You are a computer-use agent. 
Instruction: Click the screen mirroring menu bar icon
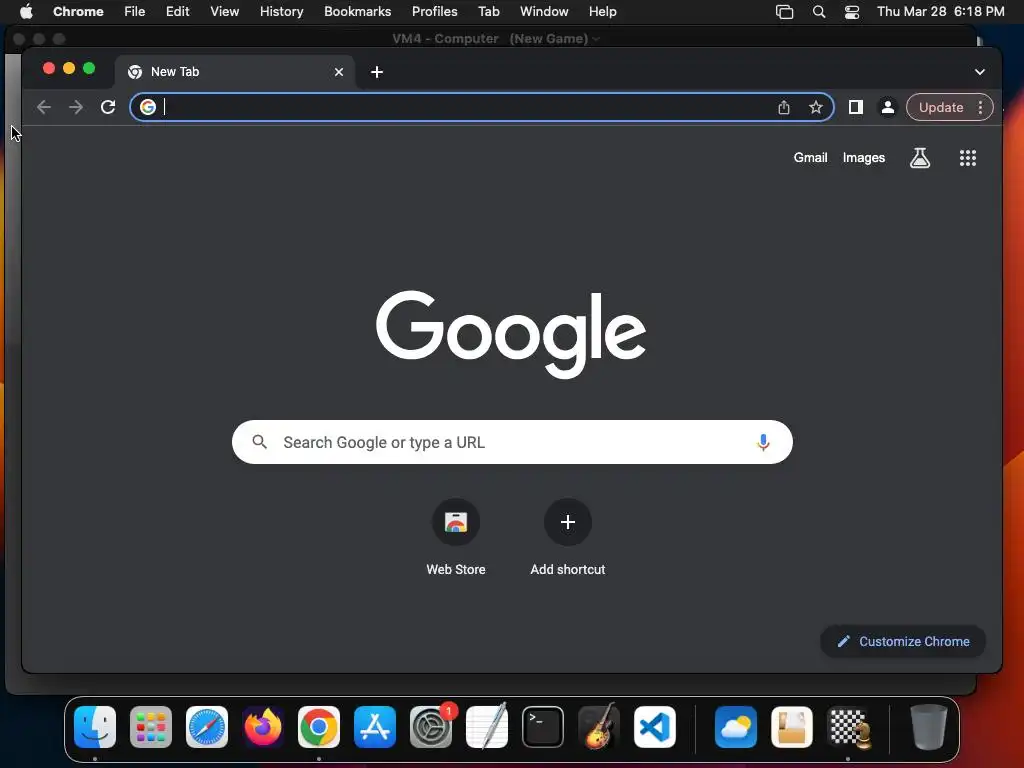point(784,12)
